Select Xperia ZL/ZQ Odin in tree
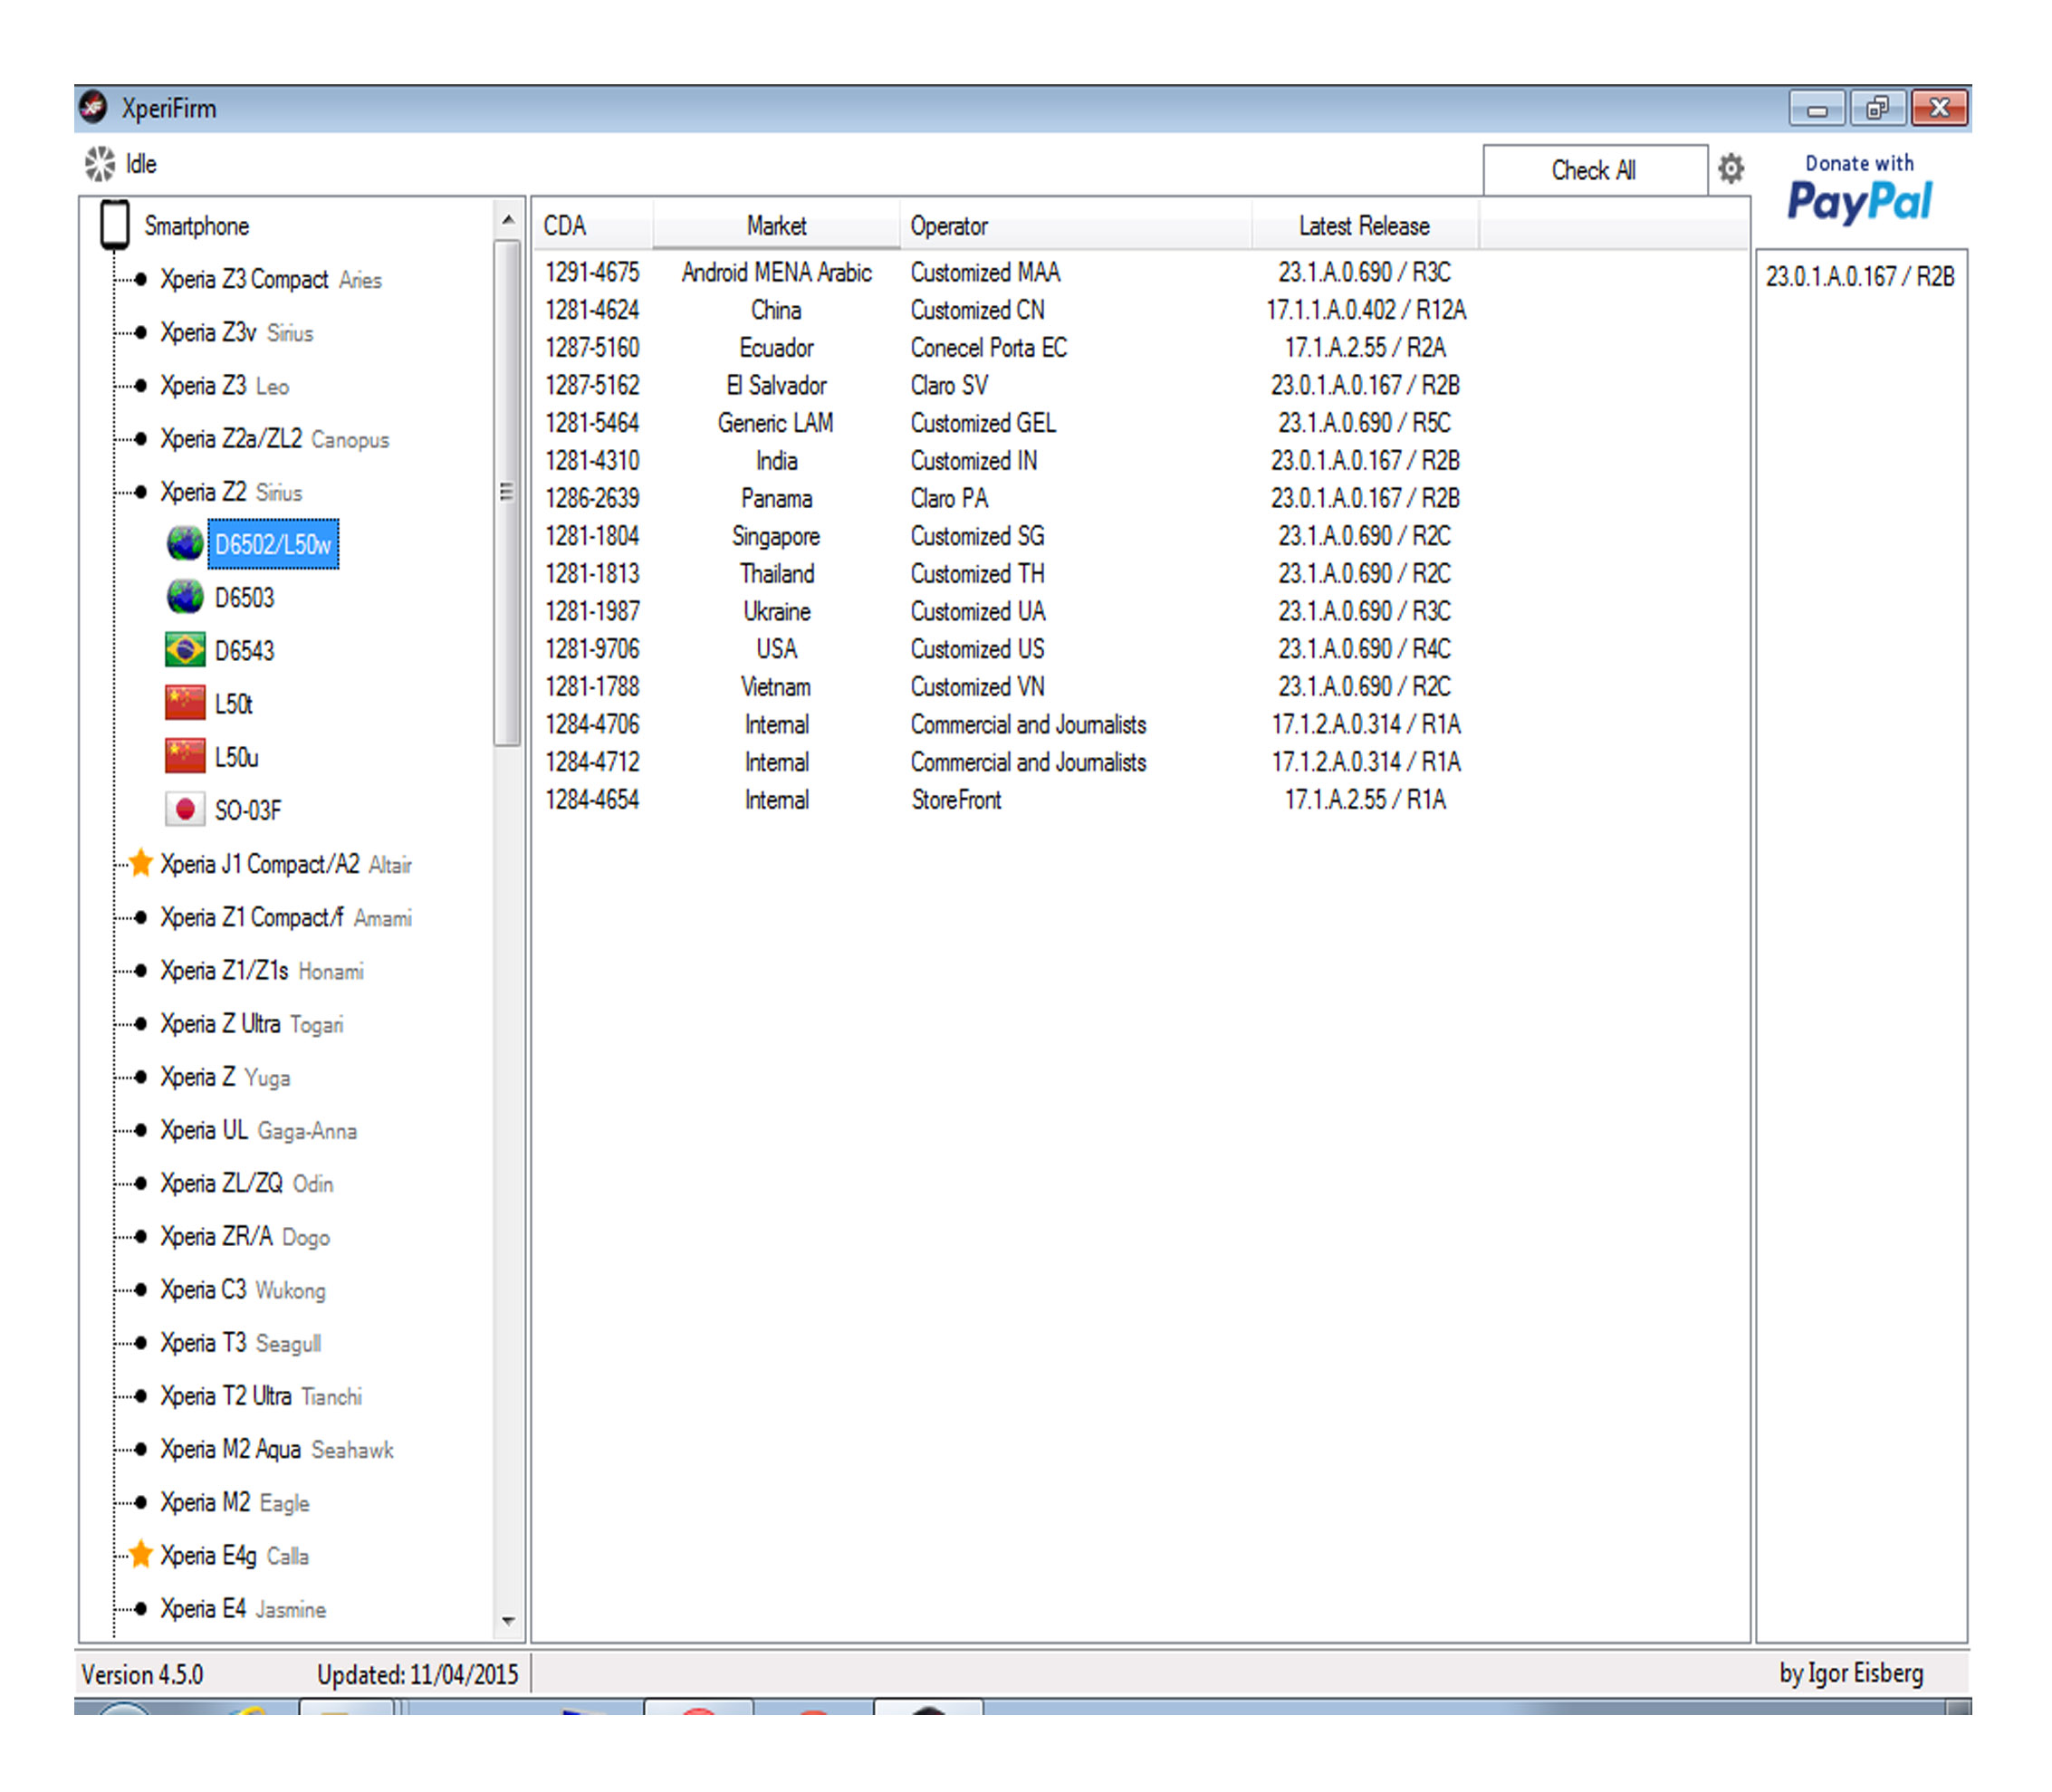Viewport: 2052px width, 1792px height. [x=247, y=1183]
